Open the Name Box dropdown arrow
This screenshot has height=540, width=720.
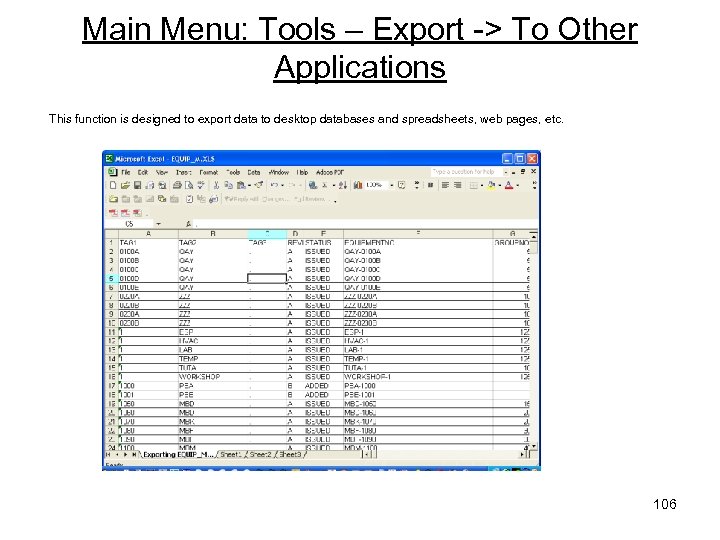click(x=158, y=224)
